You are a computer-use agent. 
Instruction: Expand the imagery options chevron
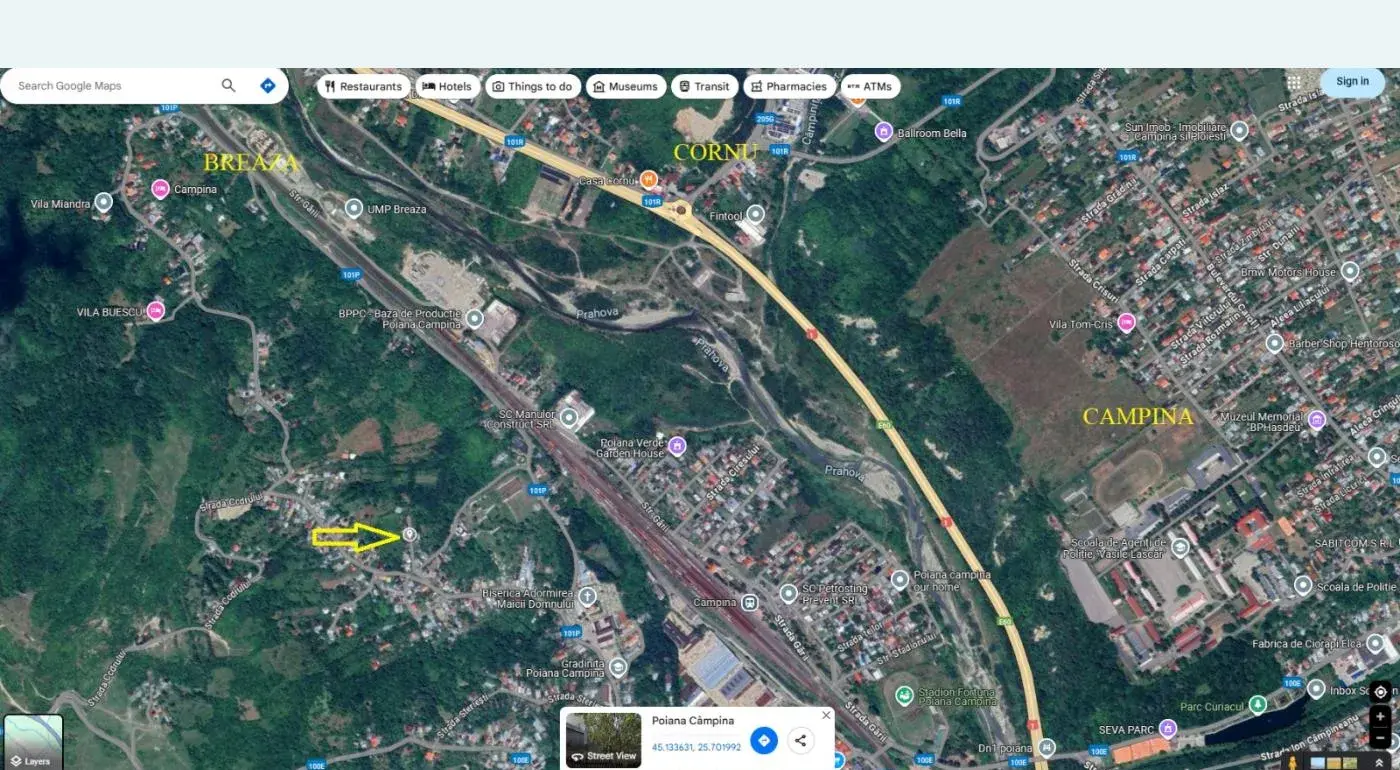pos(1379,763)
